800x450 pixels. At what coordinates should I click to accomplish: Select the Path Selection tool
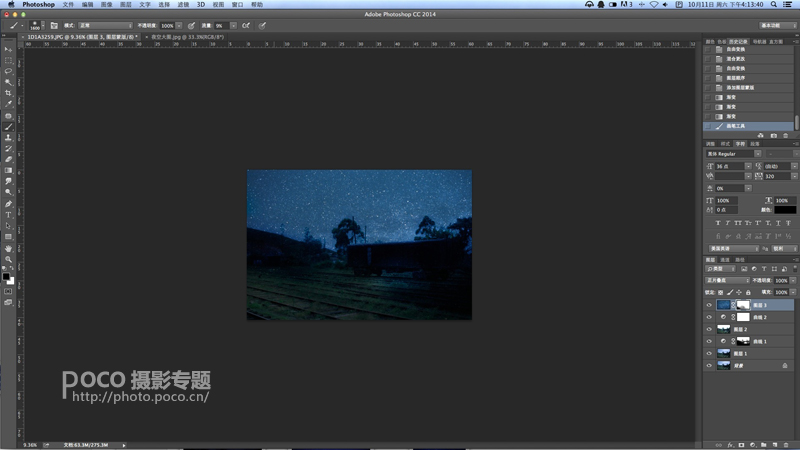pos(8,226)
